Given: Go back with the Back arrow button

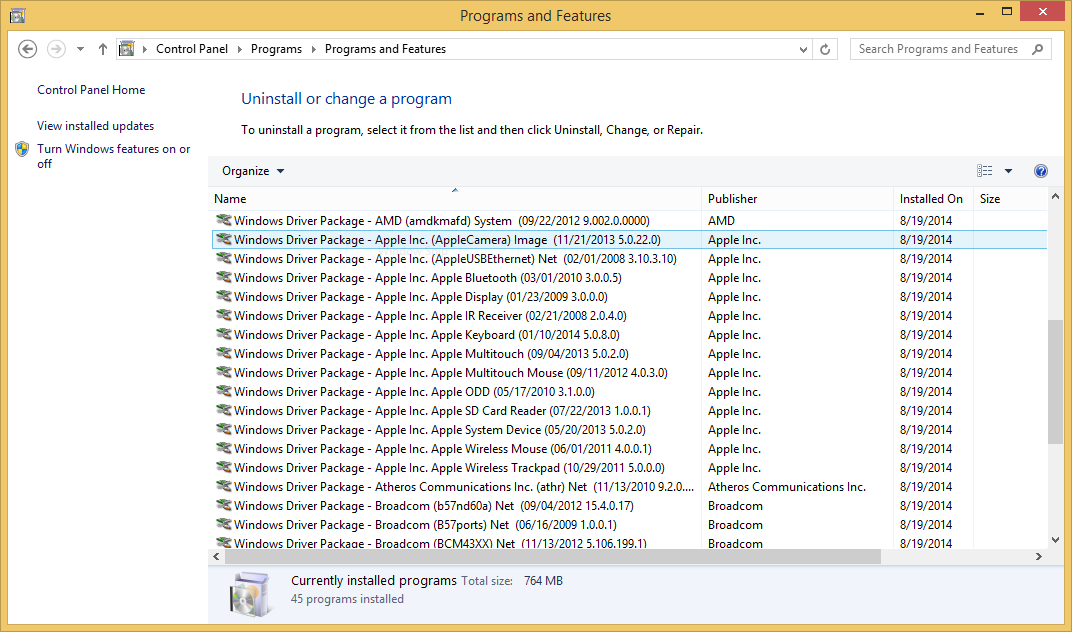Looking at the screenshot, I should [27, 49].
